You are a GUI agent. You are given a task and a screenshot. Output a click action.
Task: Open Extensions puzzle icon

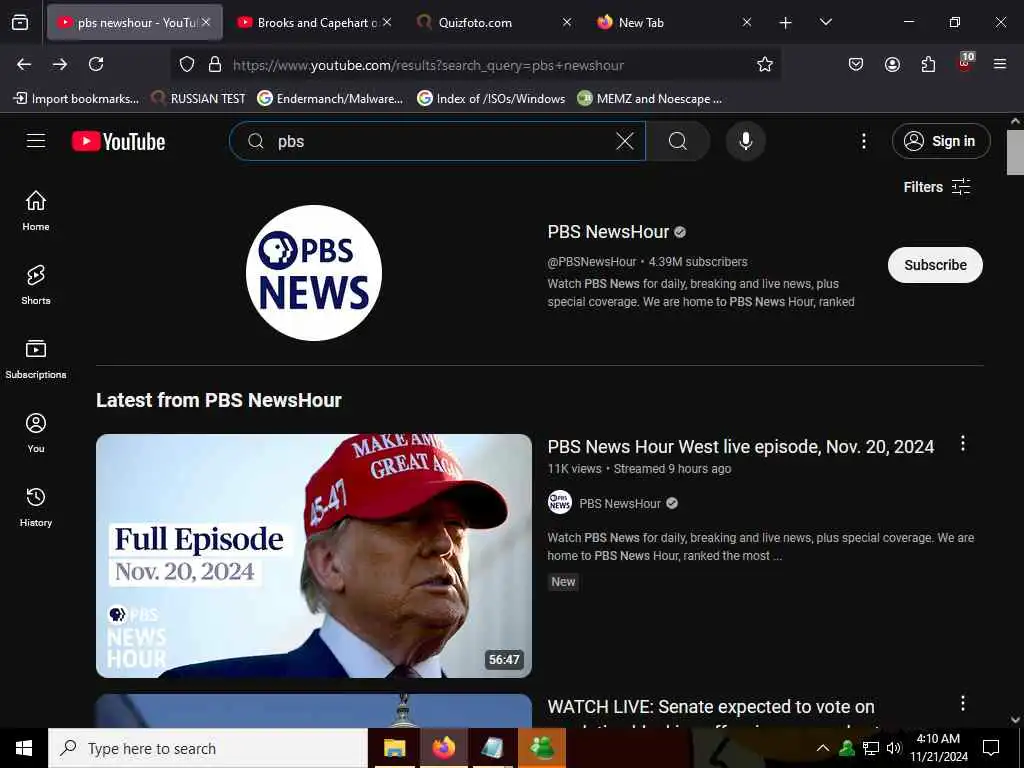click(x=928, y=64)
